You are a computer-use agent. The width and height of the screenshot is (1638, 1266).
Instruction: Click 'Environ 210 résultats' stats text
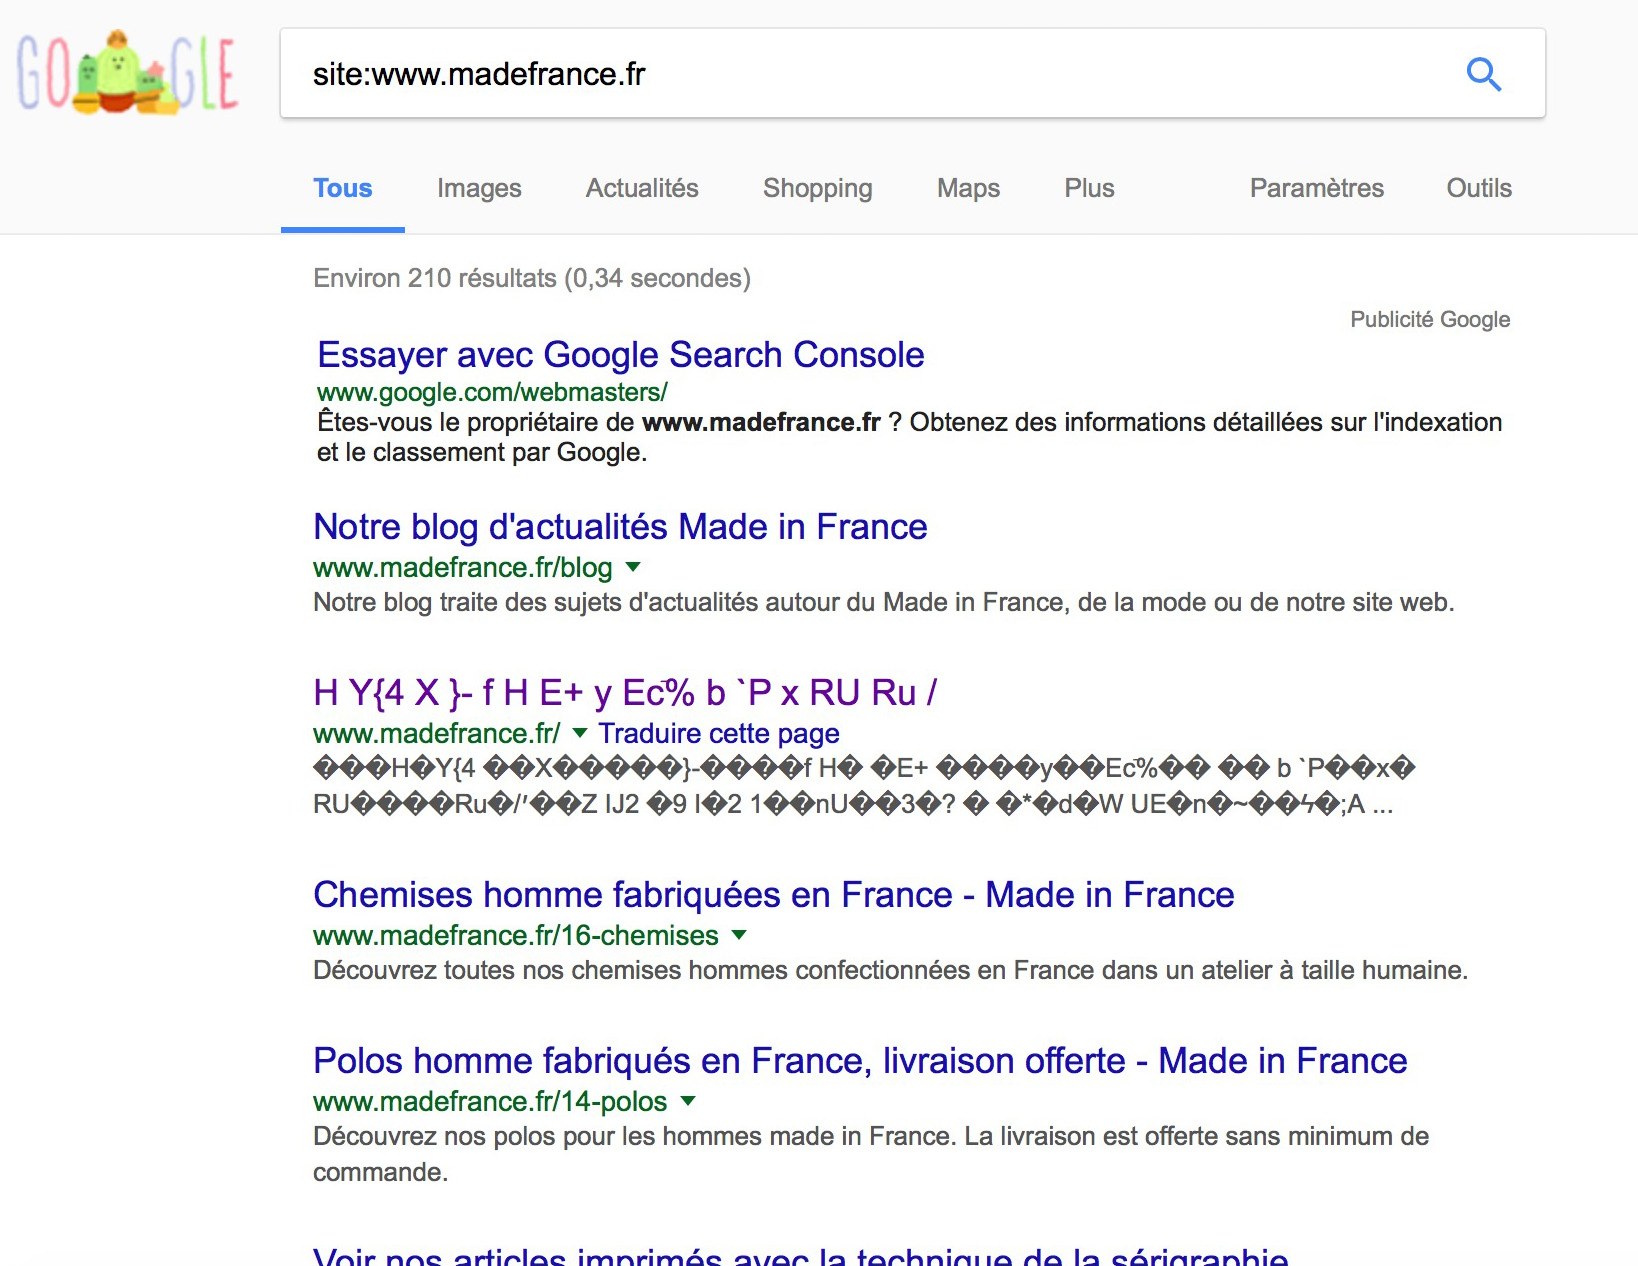[532, 278]
